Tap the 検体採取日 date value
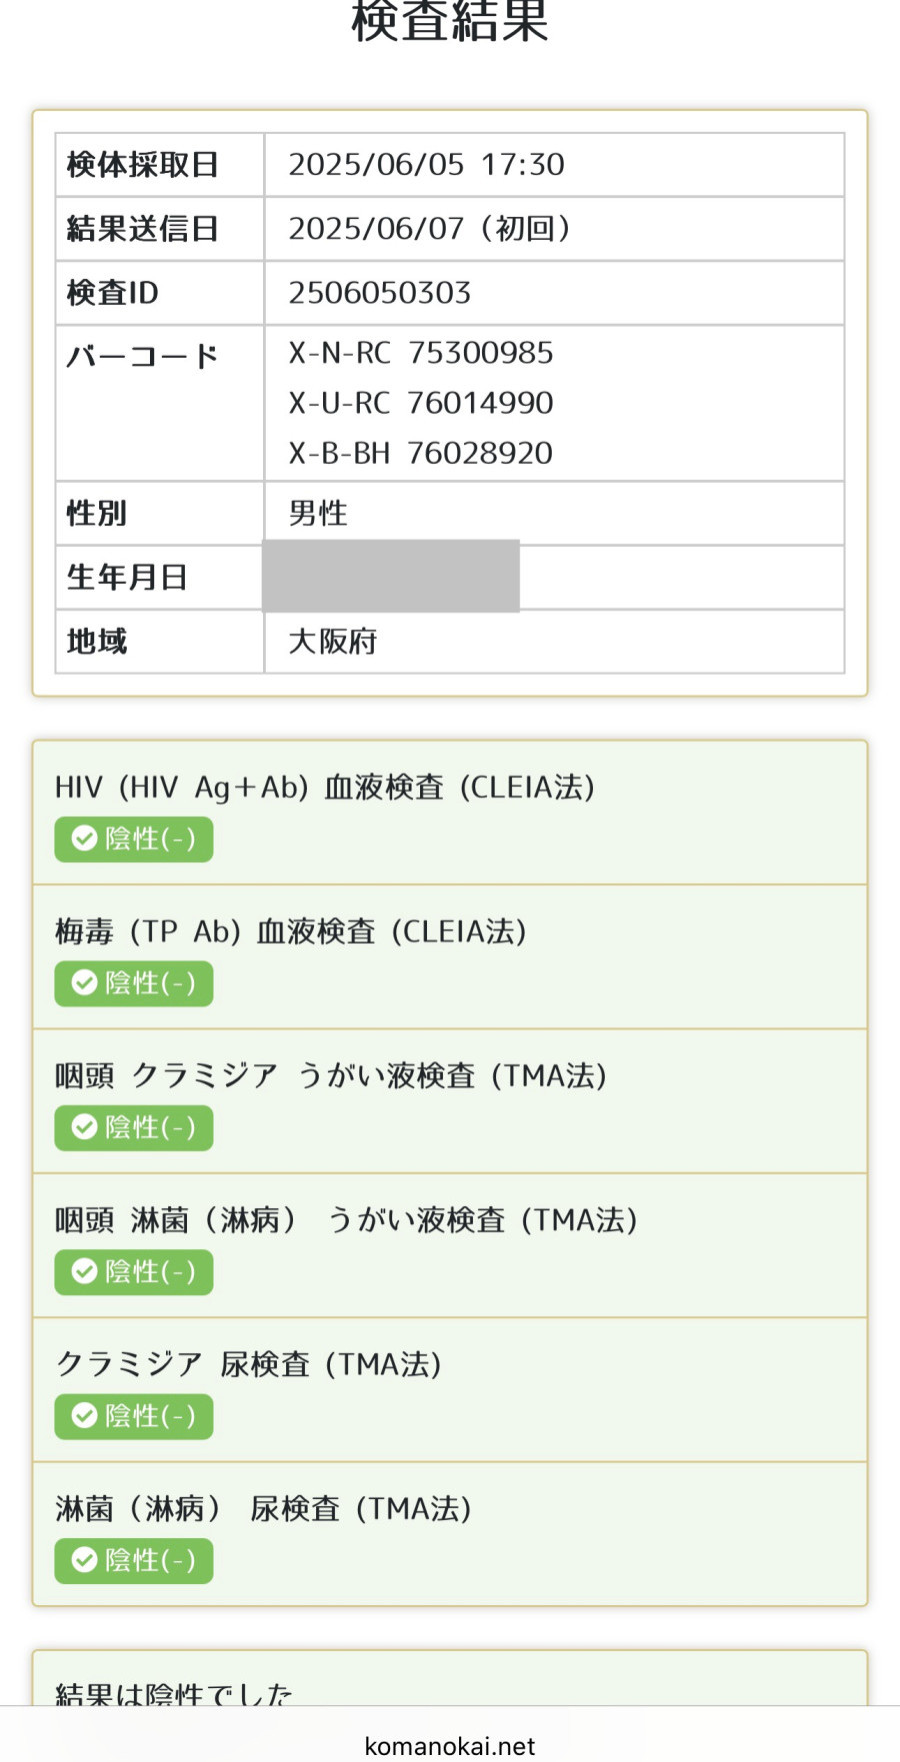The image size is (900, 1762). (x=427, y=165)
